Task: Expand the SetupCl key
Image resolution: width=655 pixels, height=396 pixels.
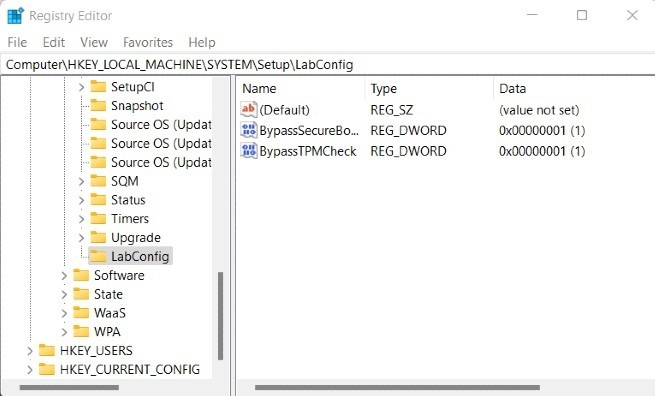Action: coord(81,87)
